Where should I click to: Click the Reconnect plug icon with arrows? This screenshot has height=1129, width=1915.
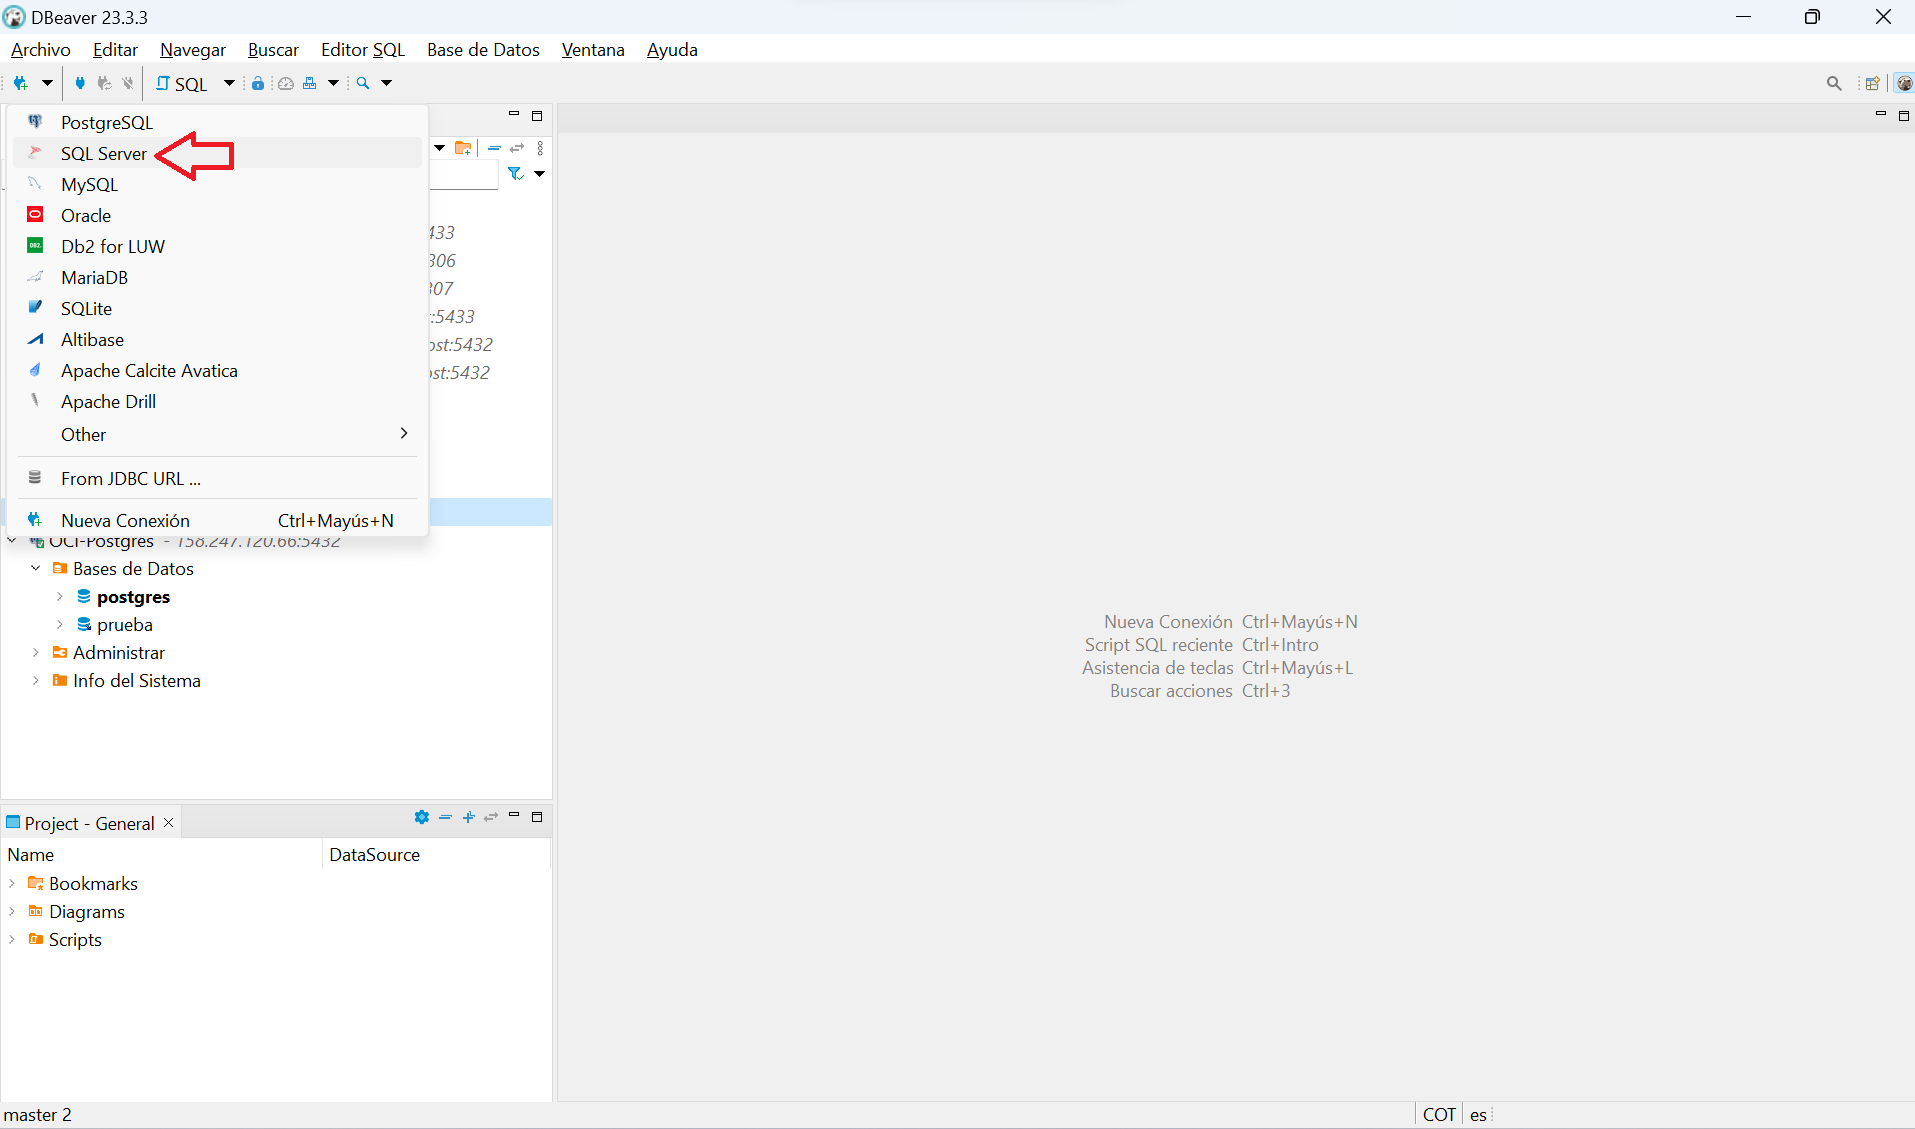pos(104,83)
